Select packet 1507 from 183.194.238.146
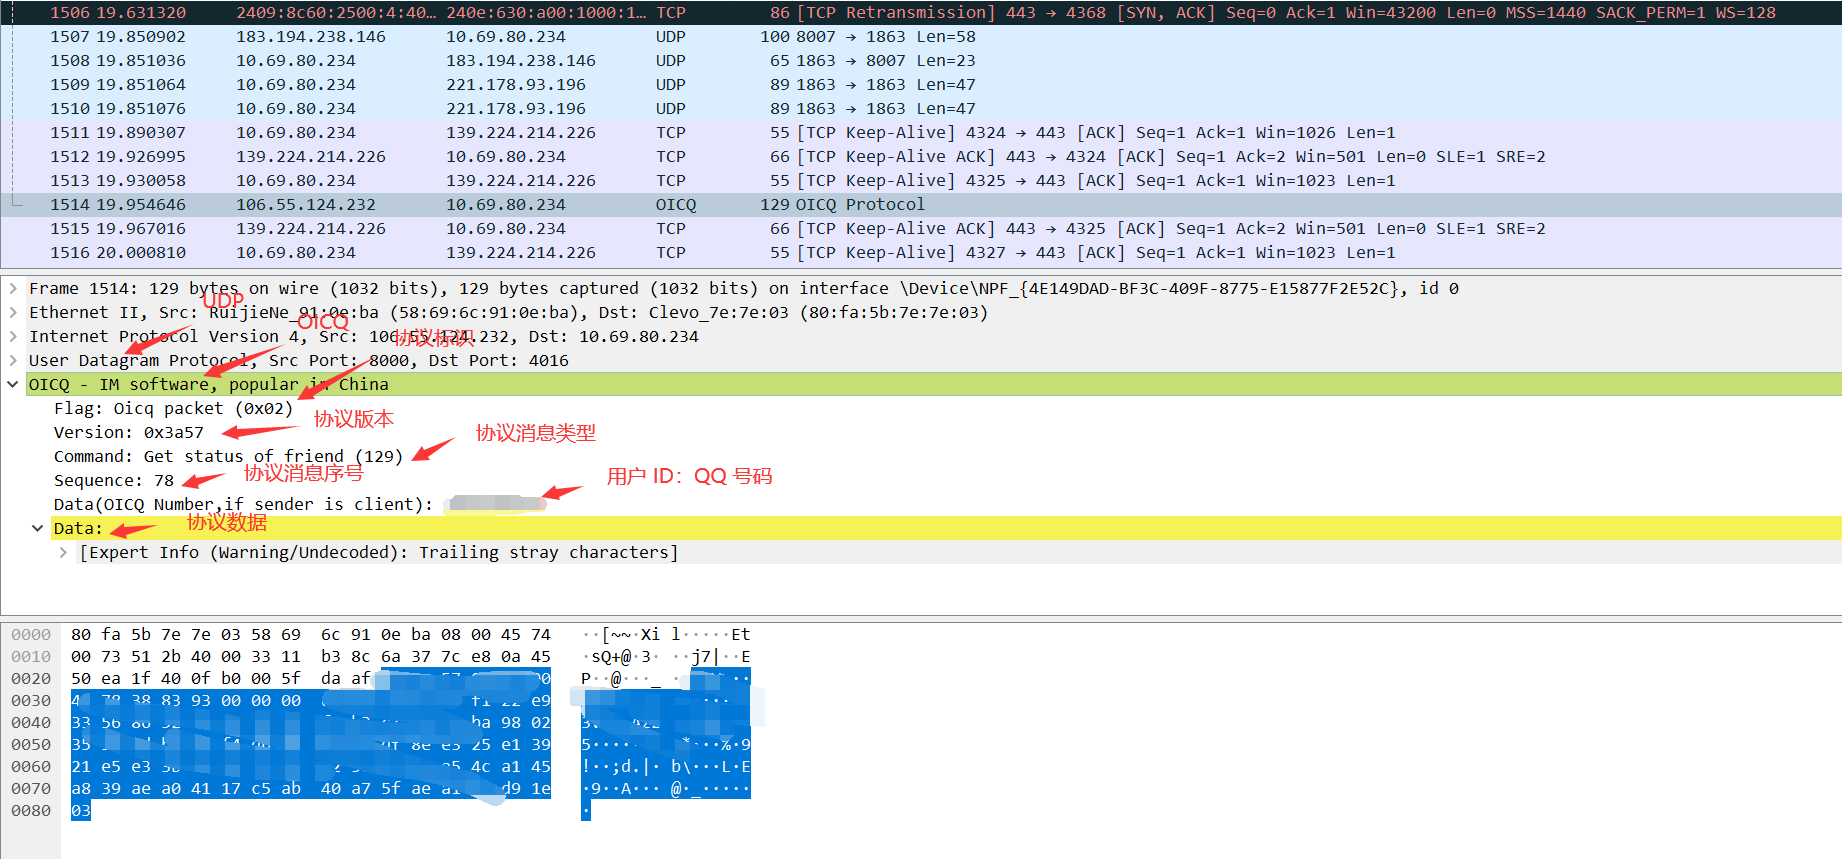1842x859 pixels. (x=921, y=36)
